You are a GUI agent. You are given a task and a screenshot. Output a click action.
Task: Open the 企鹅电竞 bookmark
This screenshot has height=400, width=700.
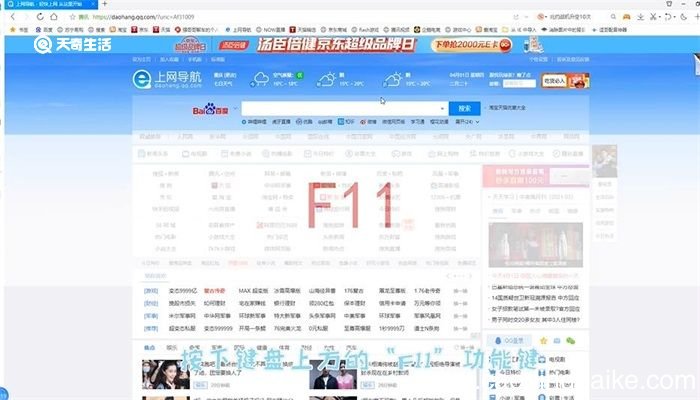(427, 29)
